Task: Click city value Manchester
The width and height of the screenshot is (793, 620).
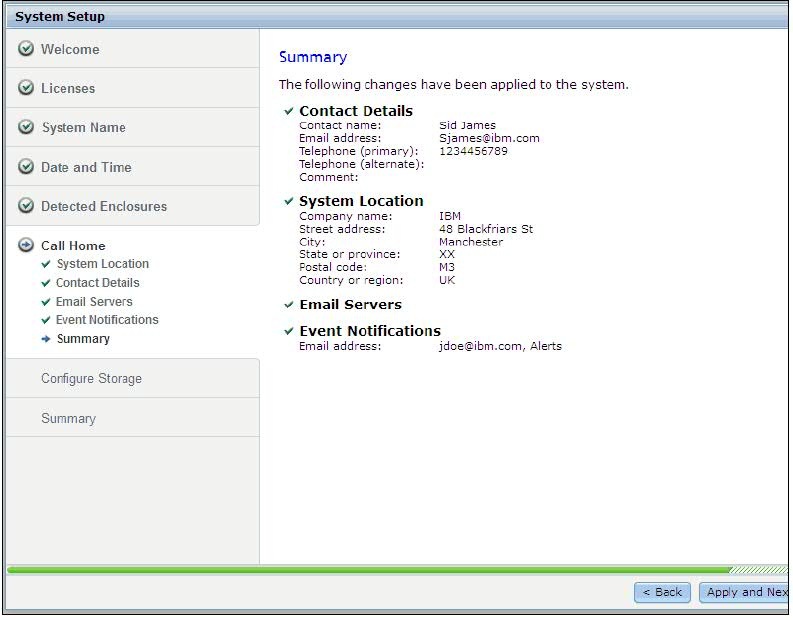Action: [x=471, y=242]
